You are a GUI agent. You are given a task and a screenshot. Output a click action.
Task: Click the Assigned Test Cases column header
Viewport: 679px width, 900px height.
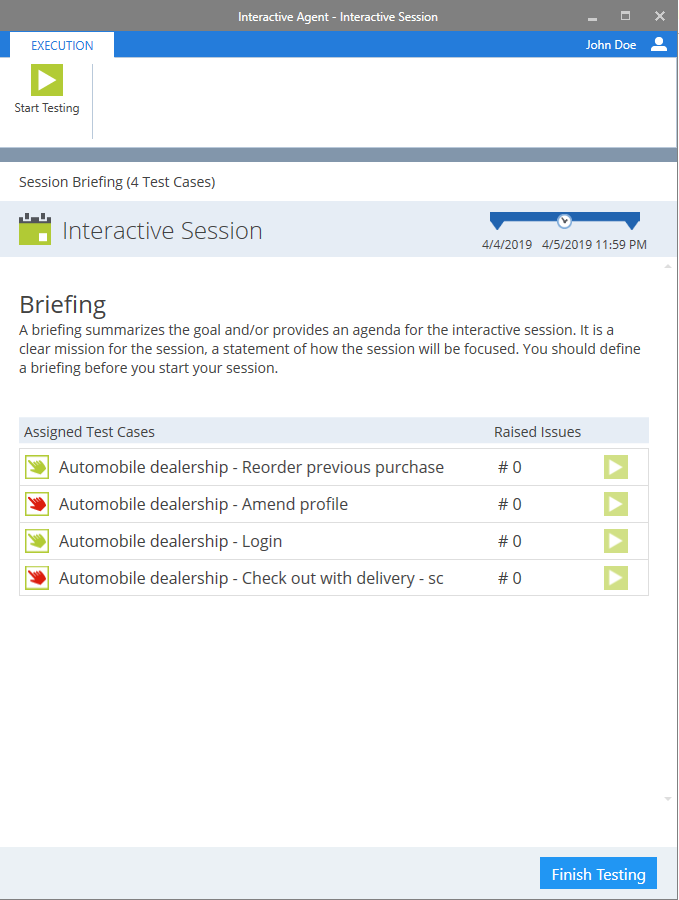tap(90, 432)
